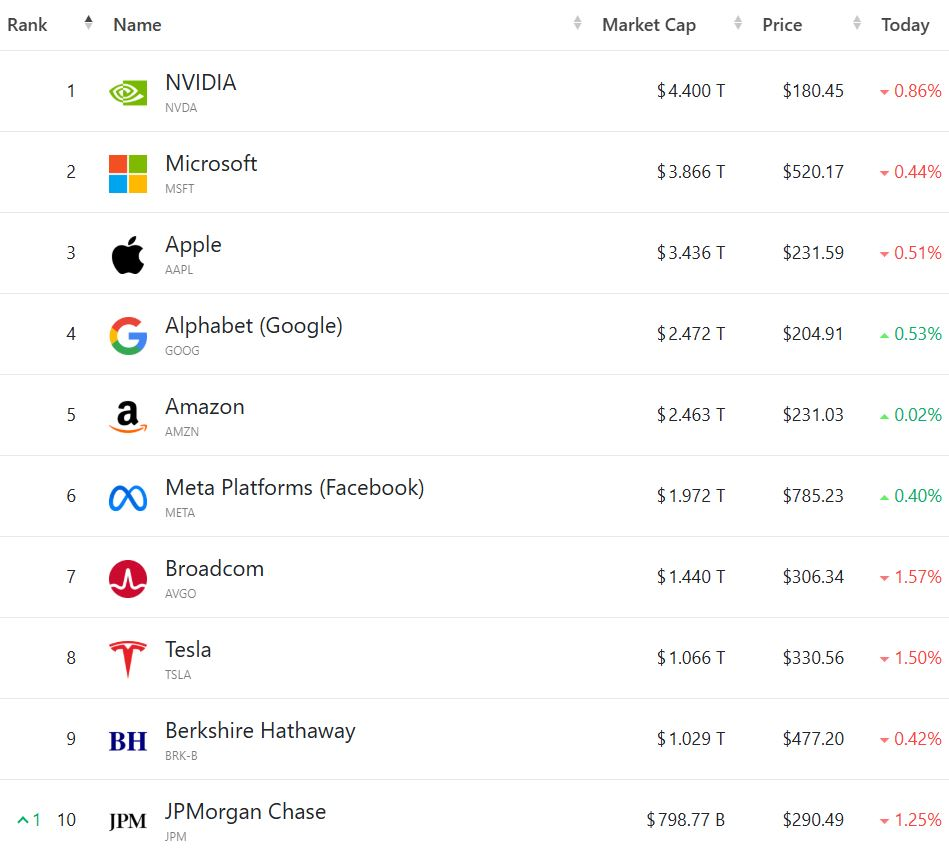This screenshot has height=851, width=949.
Task: Click the Berkshire Hathaway BH logo
Action: tap(128, 741)
